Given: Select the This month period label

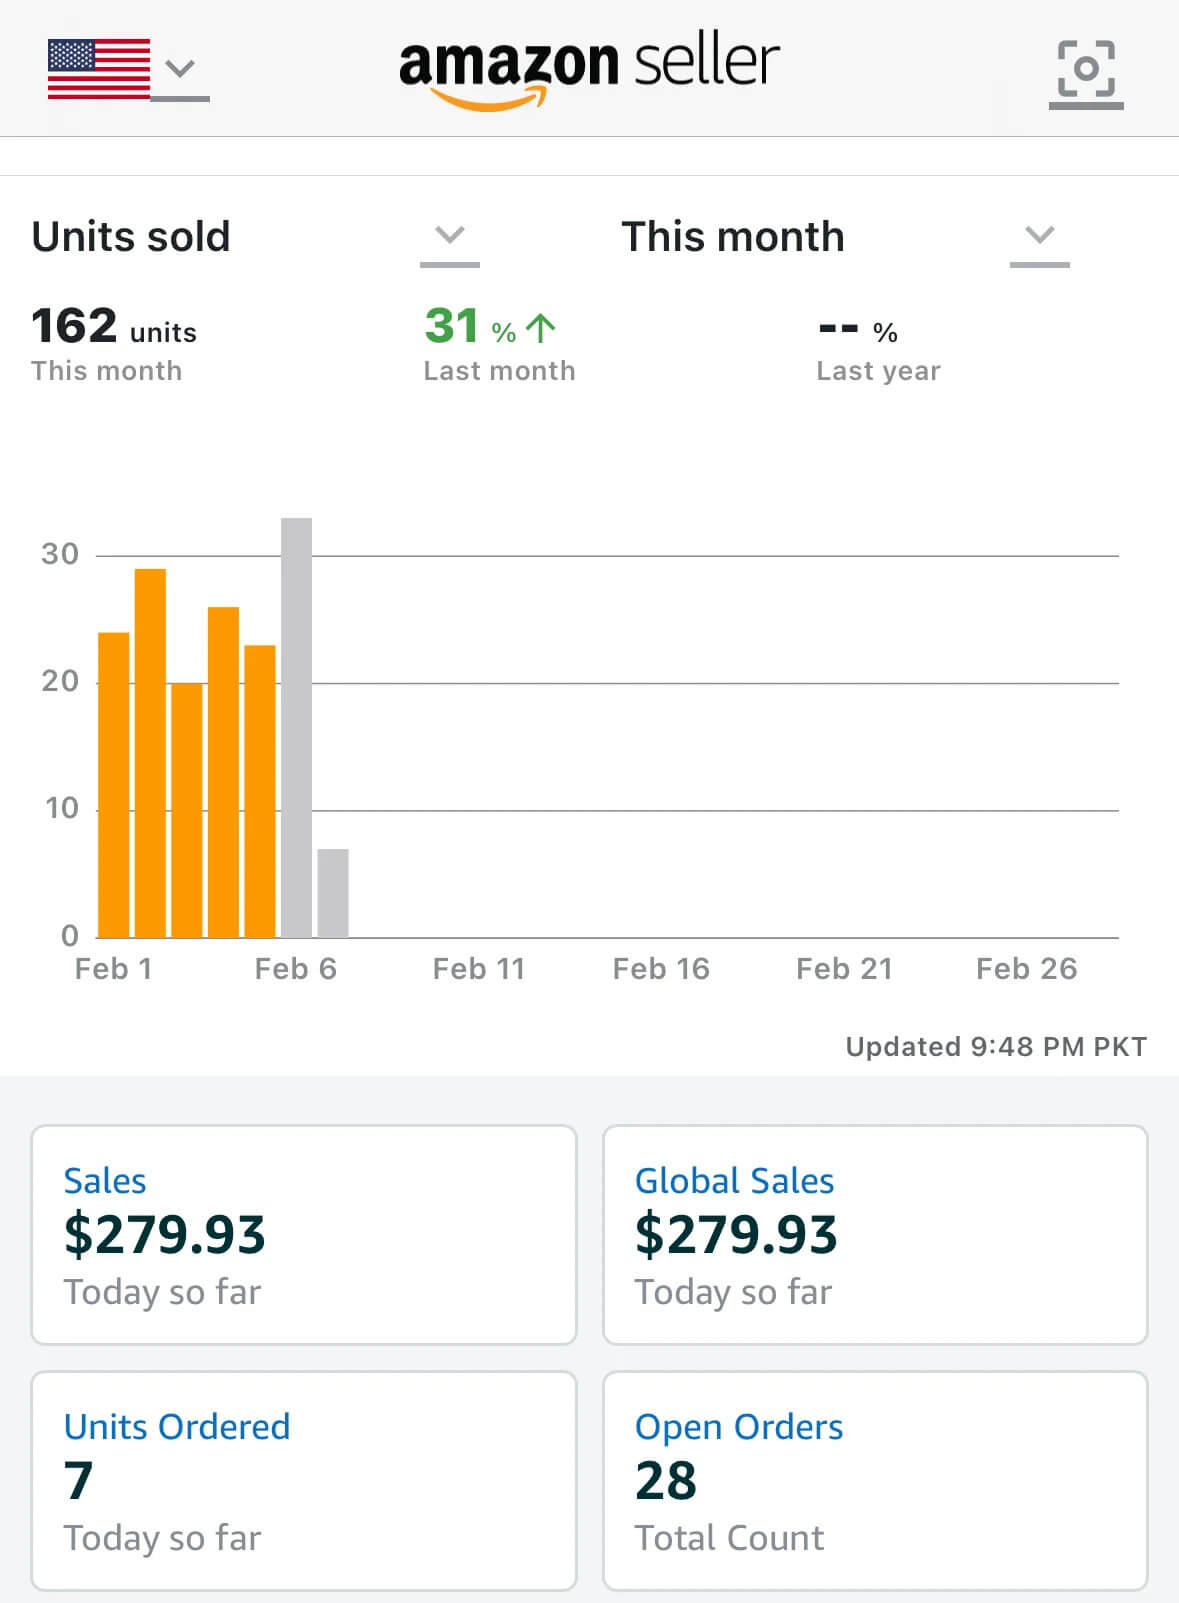Looking at the screenshot, I should [733, 237].
